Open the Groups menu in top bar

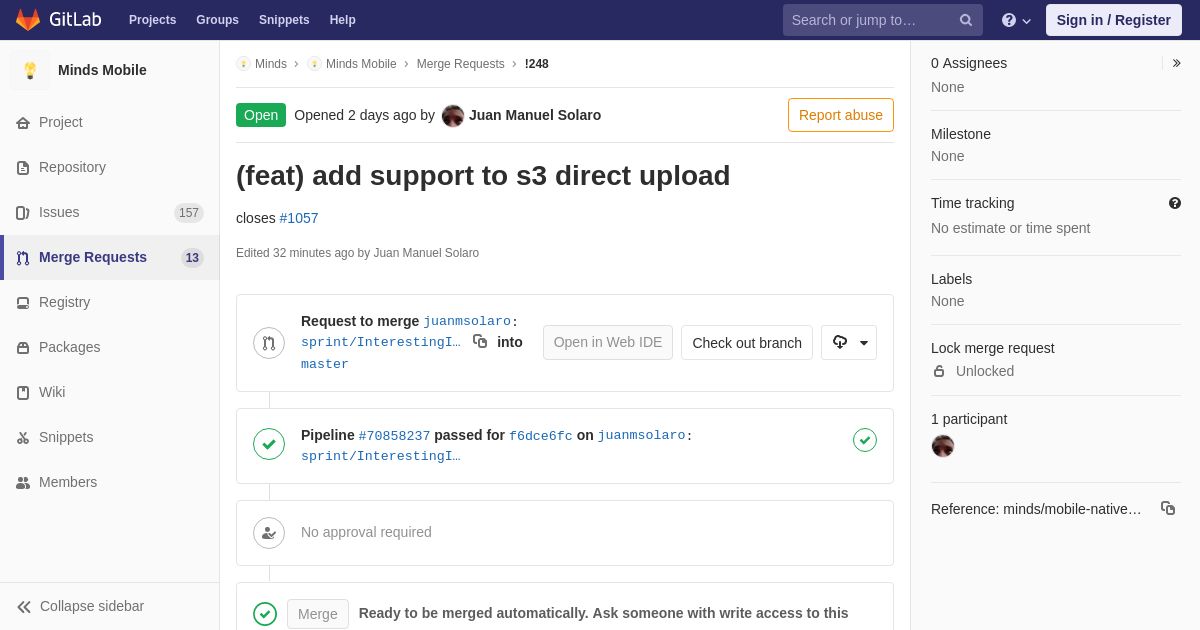pos(217,20)
